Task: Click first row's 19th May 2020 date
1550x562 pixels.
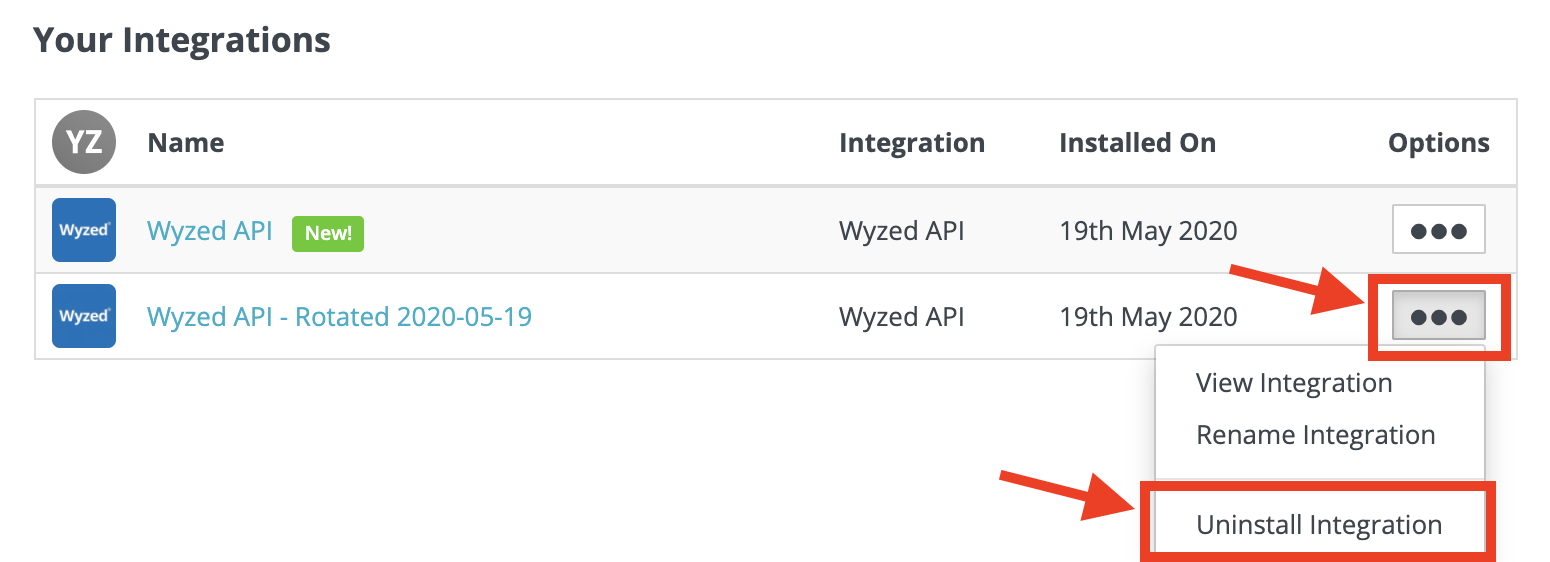Action: 1148,231
